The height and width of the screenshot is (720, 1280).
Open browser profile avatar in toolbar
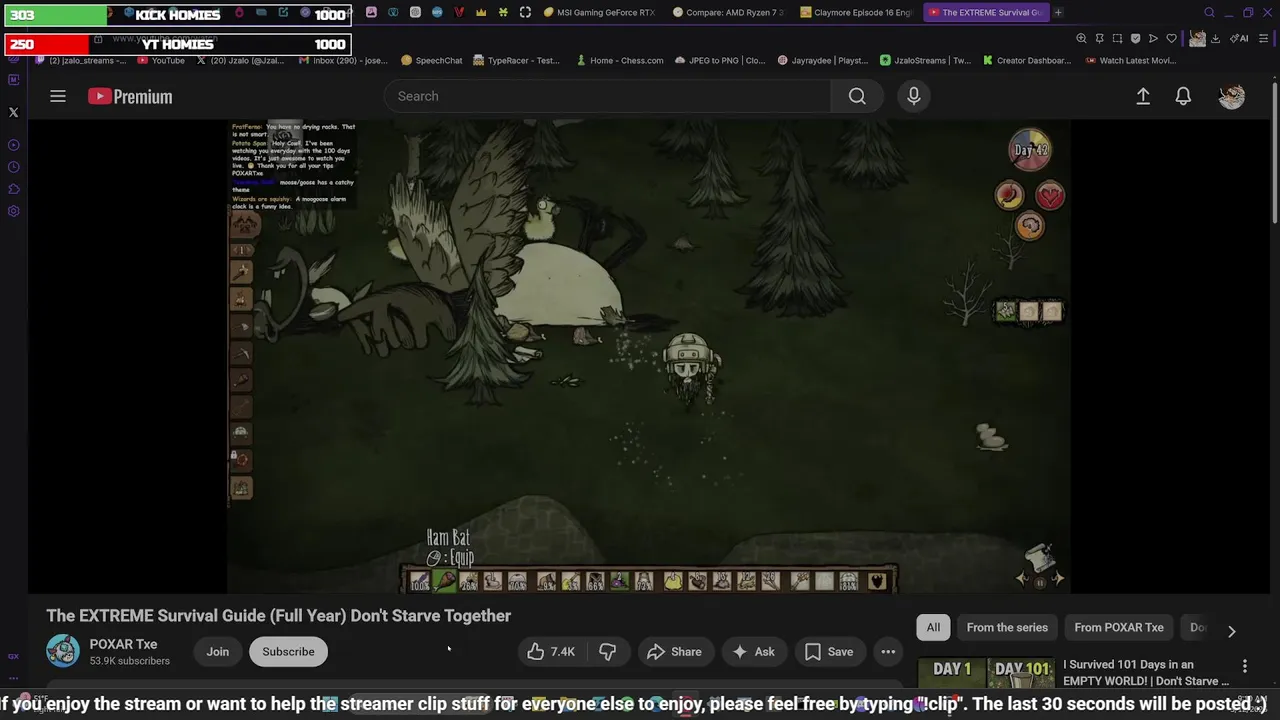(1197, 38)
